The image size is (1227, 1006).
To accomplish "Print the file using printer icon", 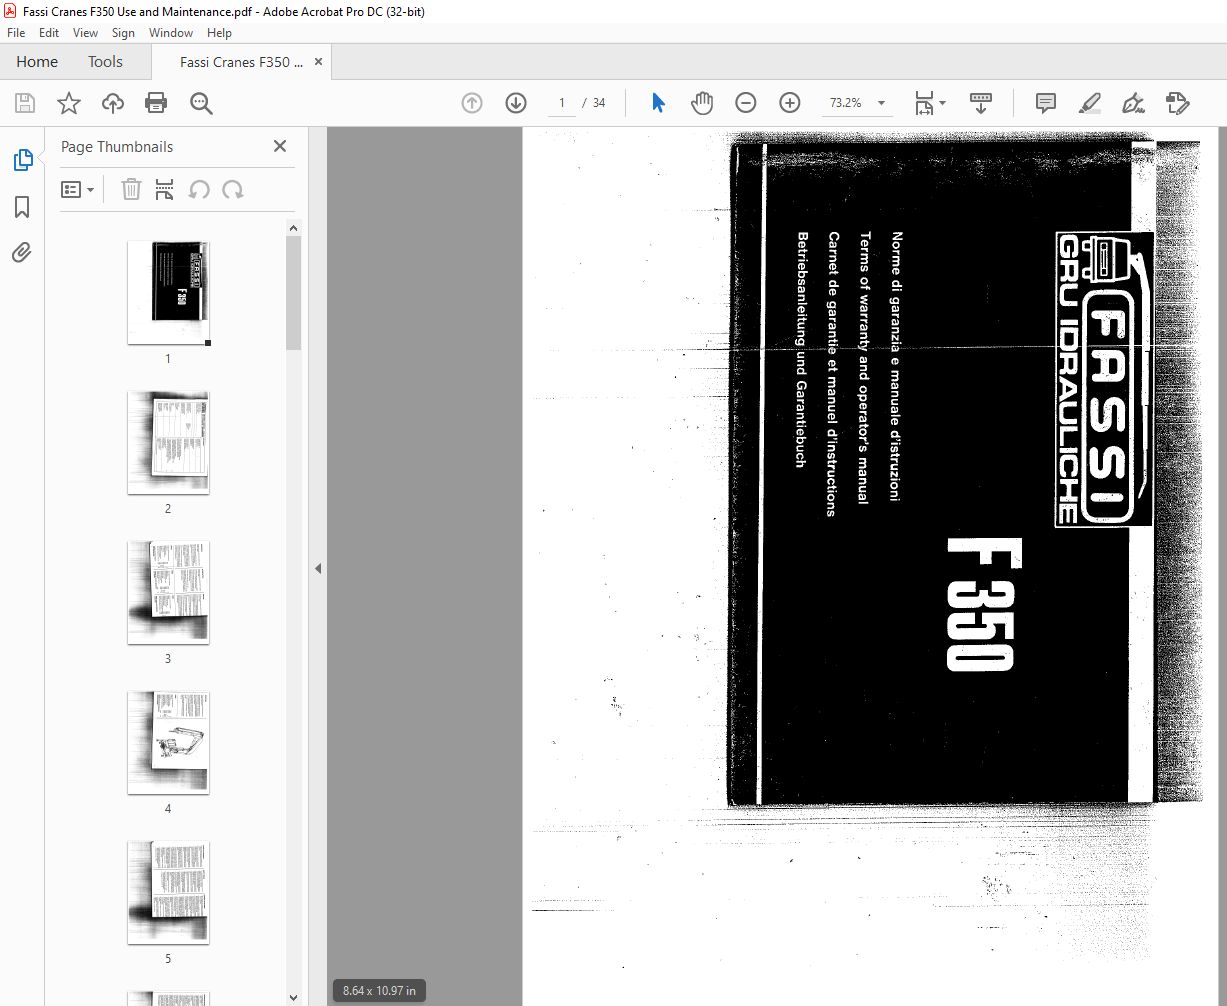I will pyautogui.click(x=156, y=103).
